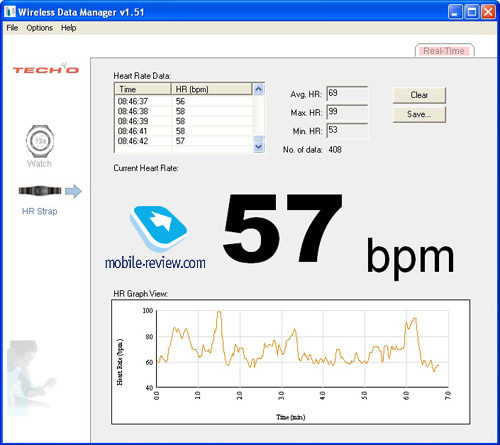The image size is (500, 445).
Task: Open the Help menu
Action: click(x=68, y=28)
